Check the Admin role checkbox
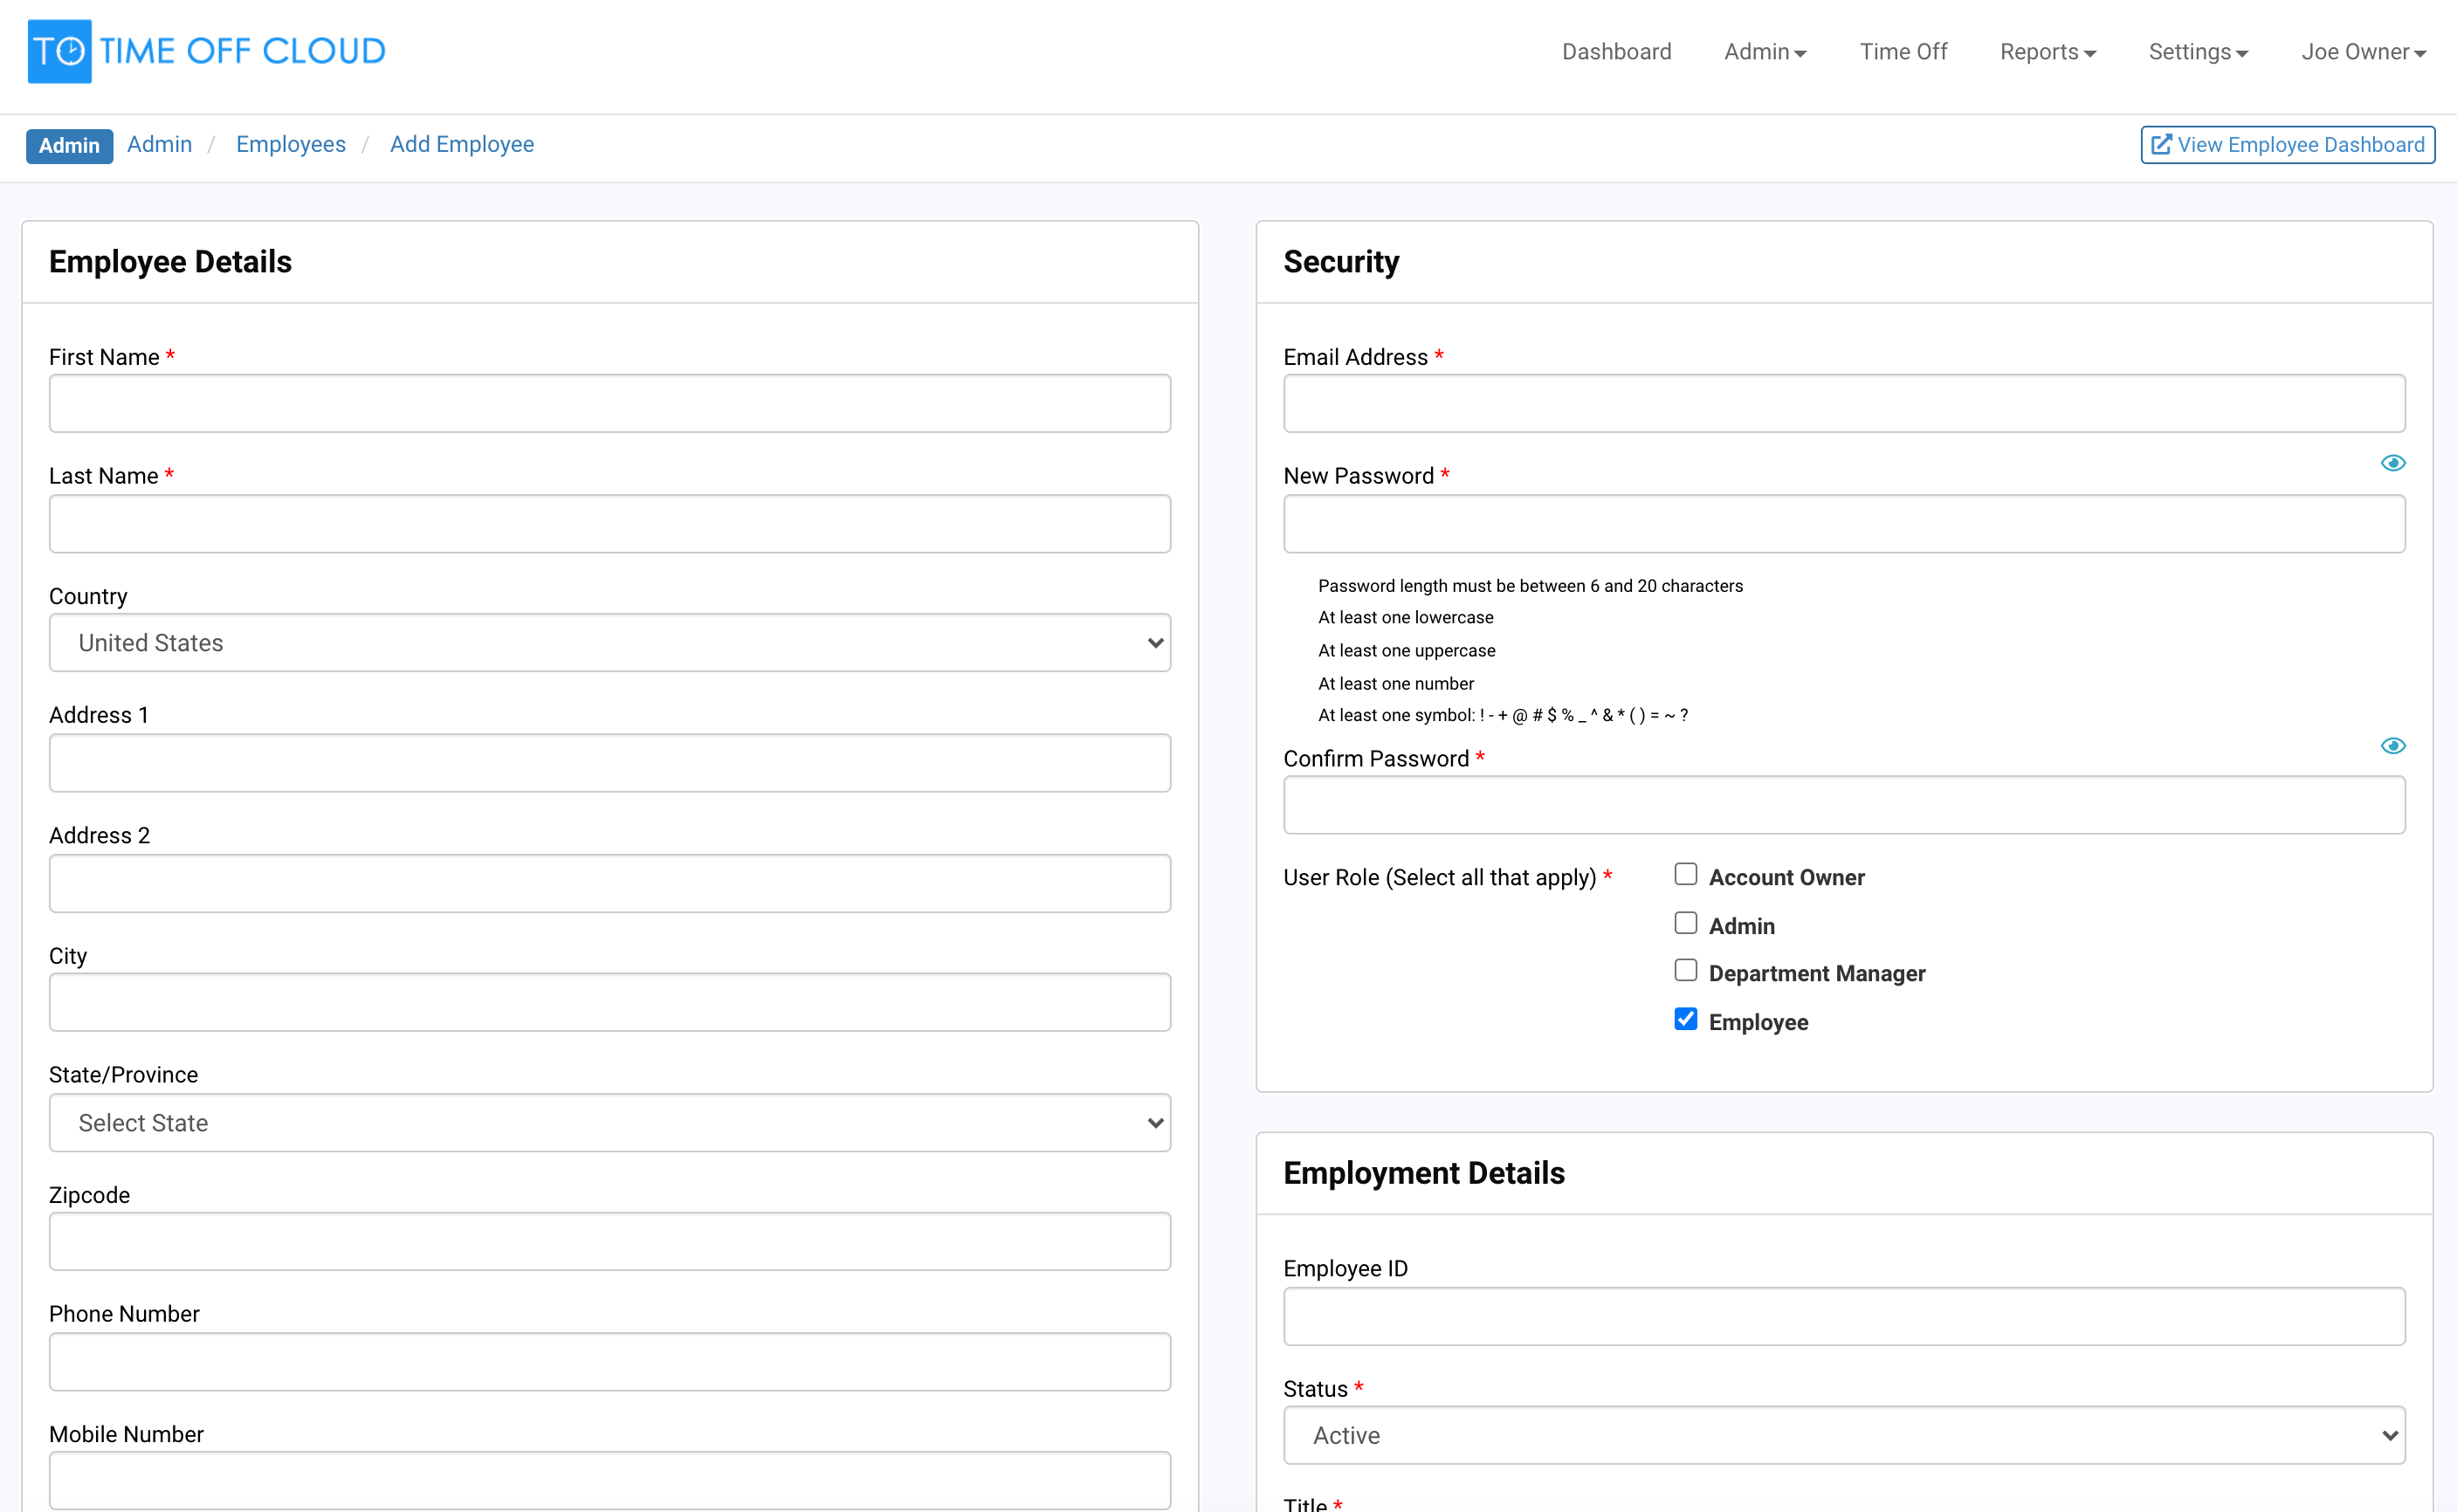 click(x=1686, y=923)
